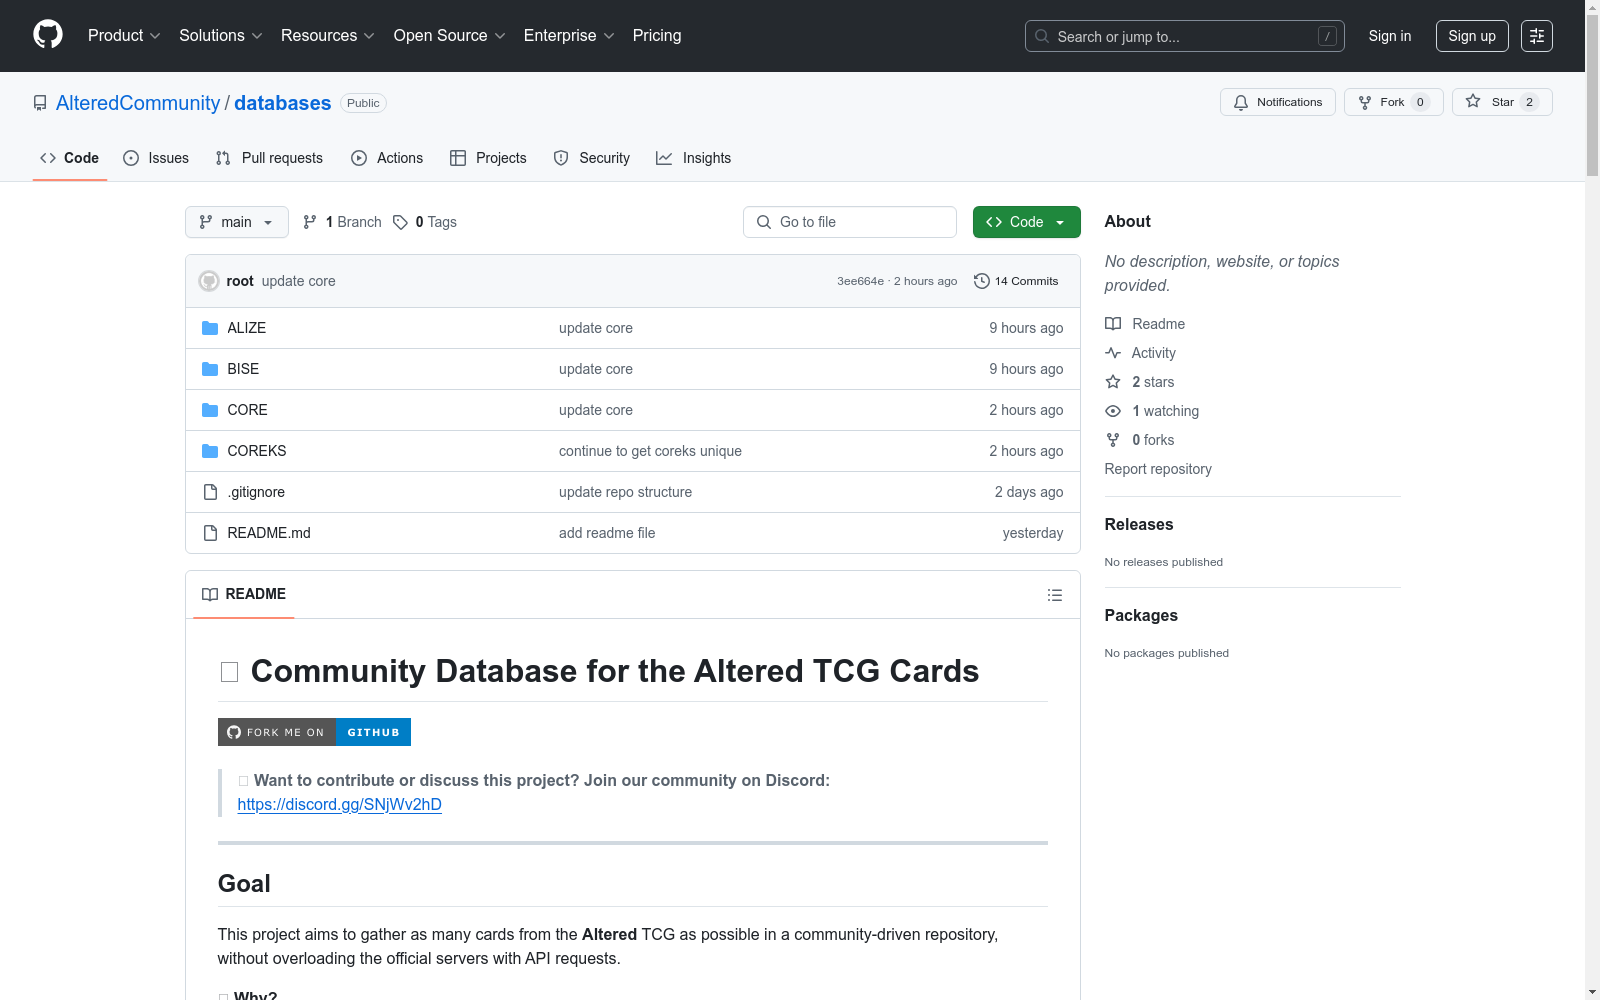This screenshot has width=1600, height=1000.
Task: Switch to the Security tab
Action: 592,158
